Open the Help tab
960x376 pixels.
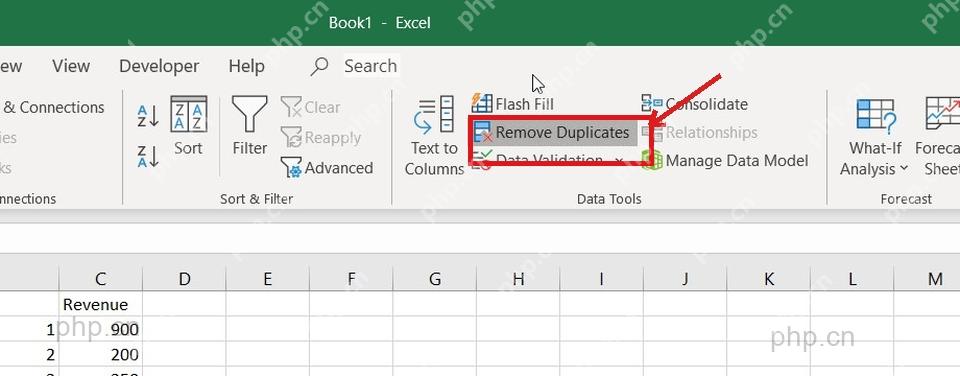tap(246, 66)
